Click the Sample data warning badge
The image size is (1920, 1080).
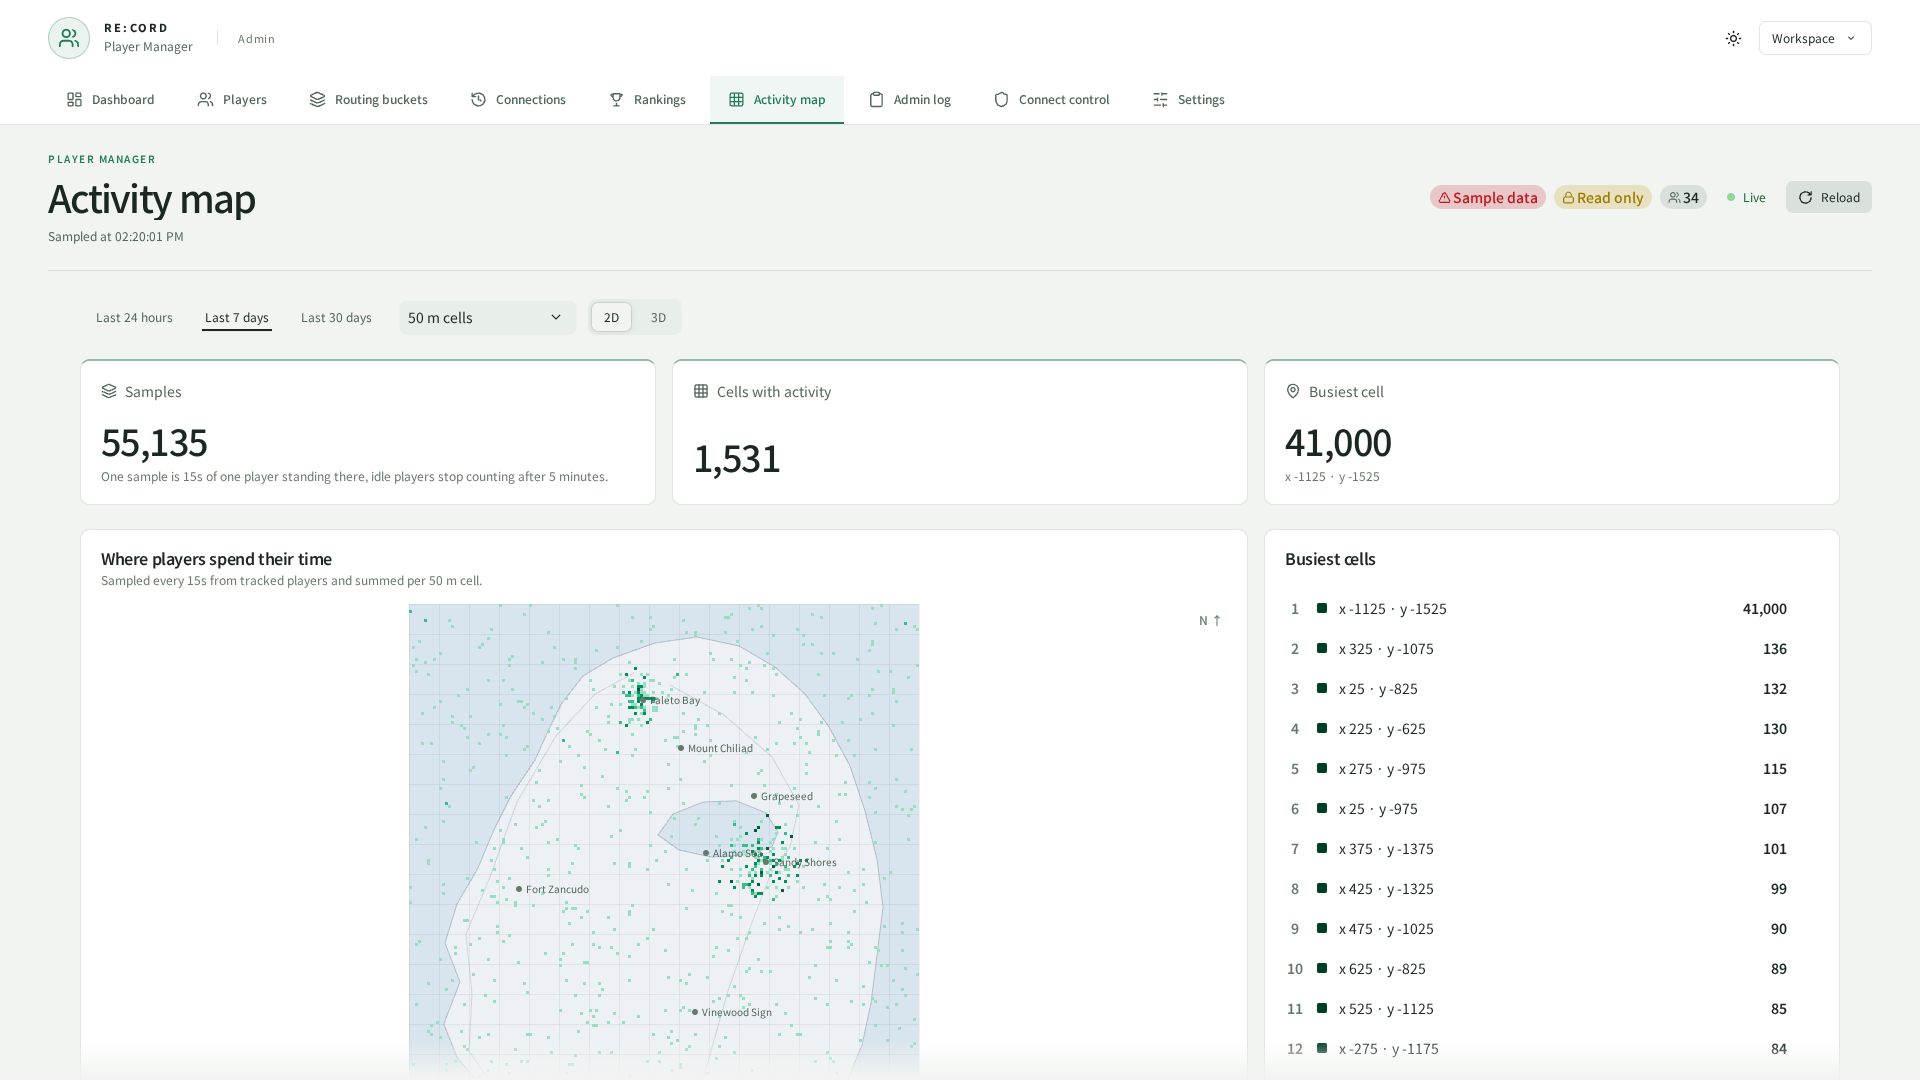[x=1487, y=198]
